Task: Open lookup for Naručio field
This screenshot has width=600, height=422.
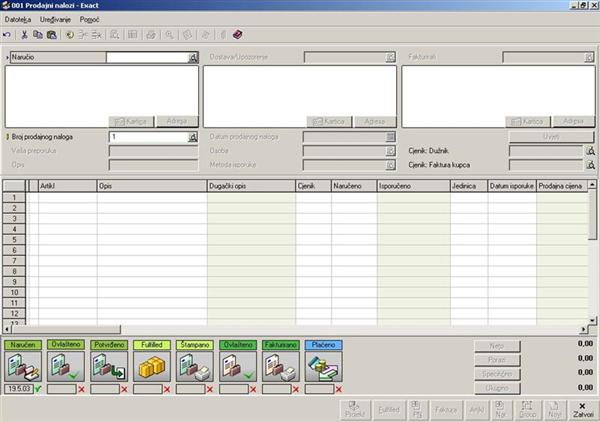Action: click(x=193, y=58)
